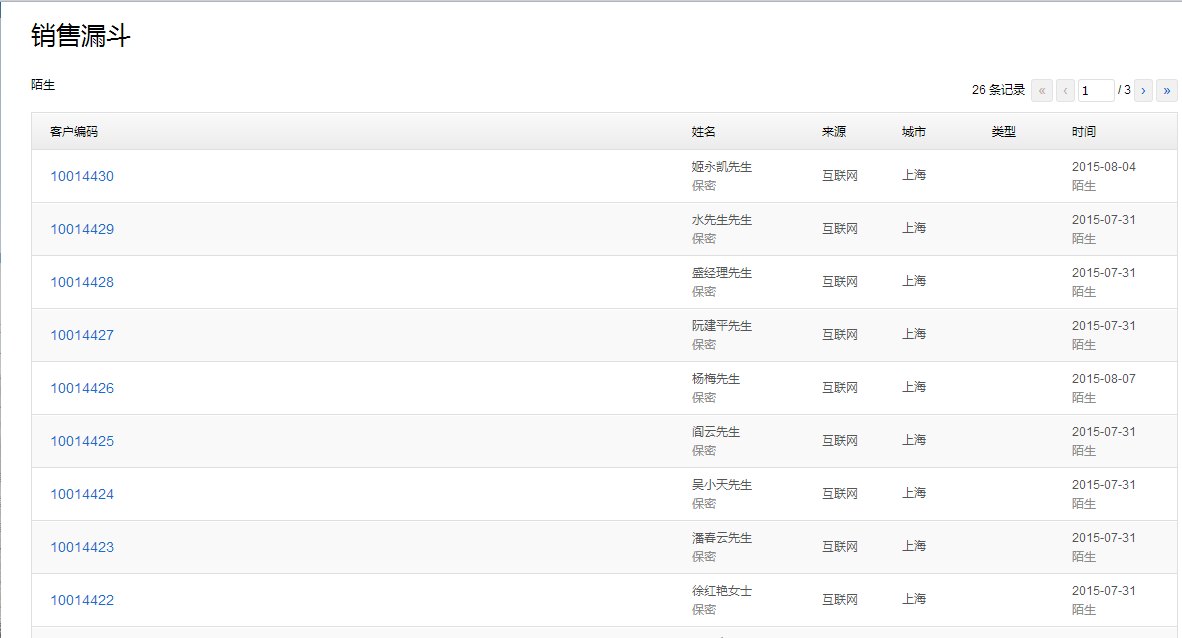Open customer code 10014426
Screen dimensions: 1182x638
(x=82, y=388)
